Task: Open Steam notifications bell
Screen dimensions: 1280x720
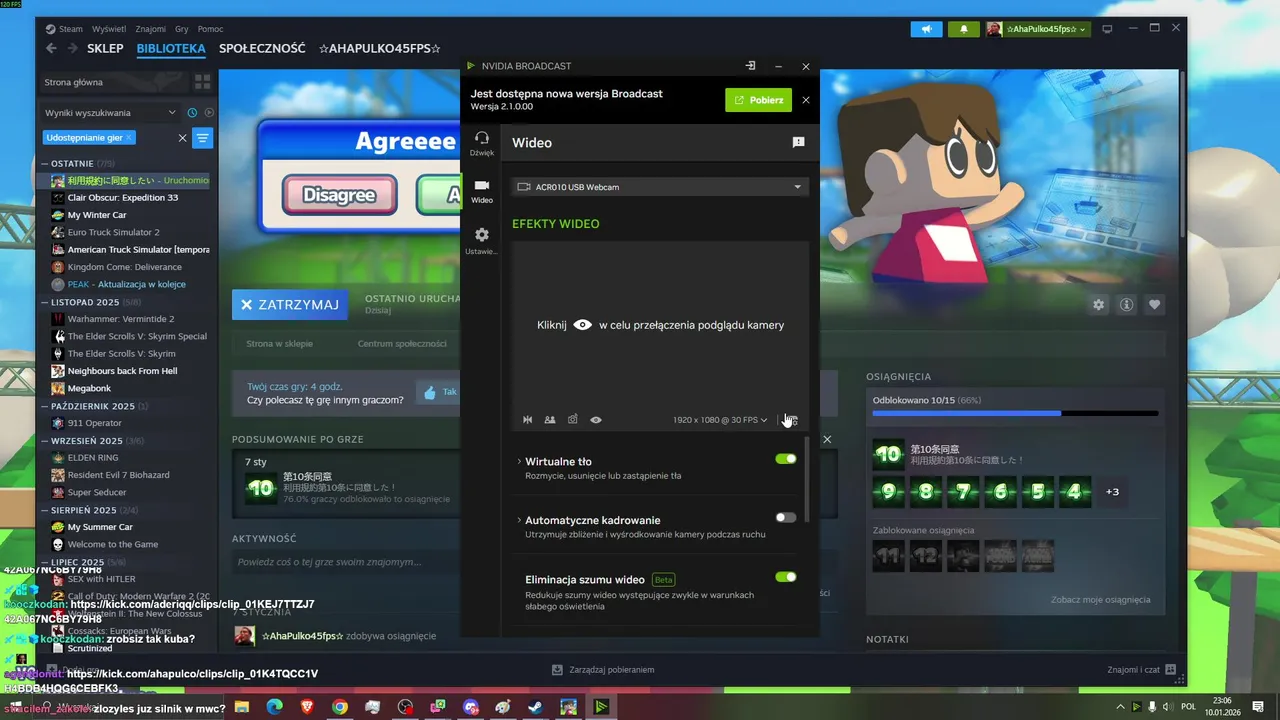Action: (x=964, y=29)
